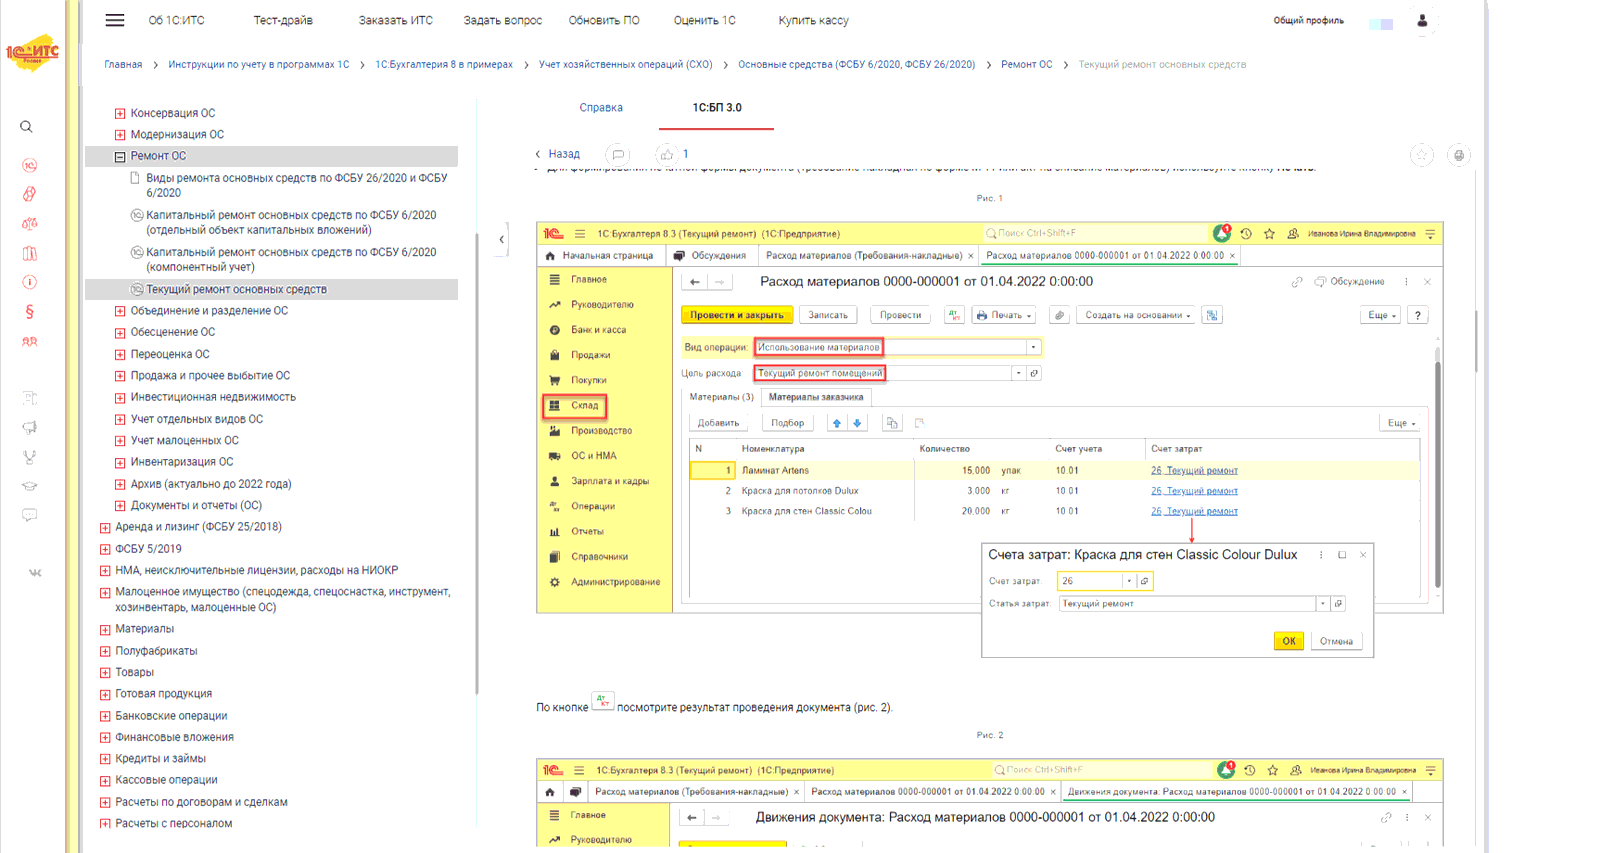Expand the Банковские операции node
This screenshot has height=853, width=1600.
click(x=105, y=717)
